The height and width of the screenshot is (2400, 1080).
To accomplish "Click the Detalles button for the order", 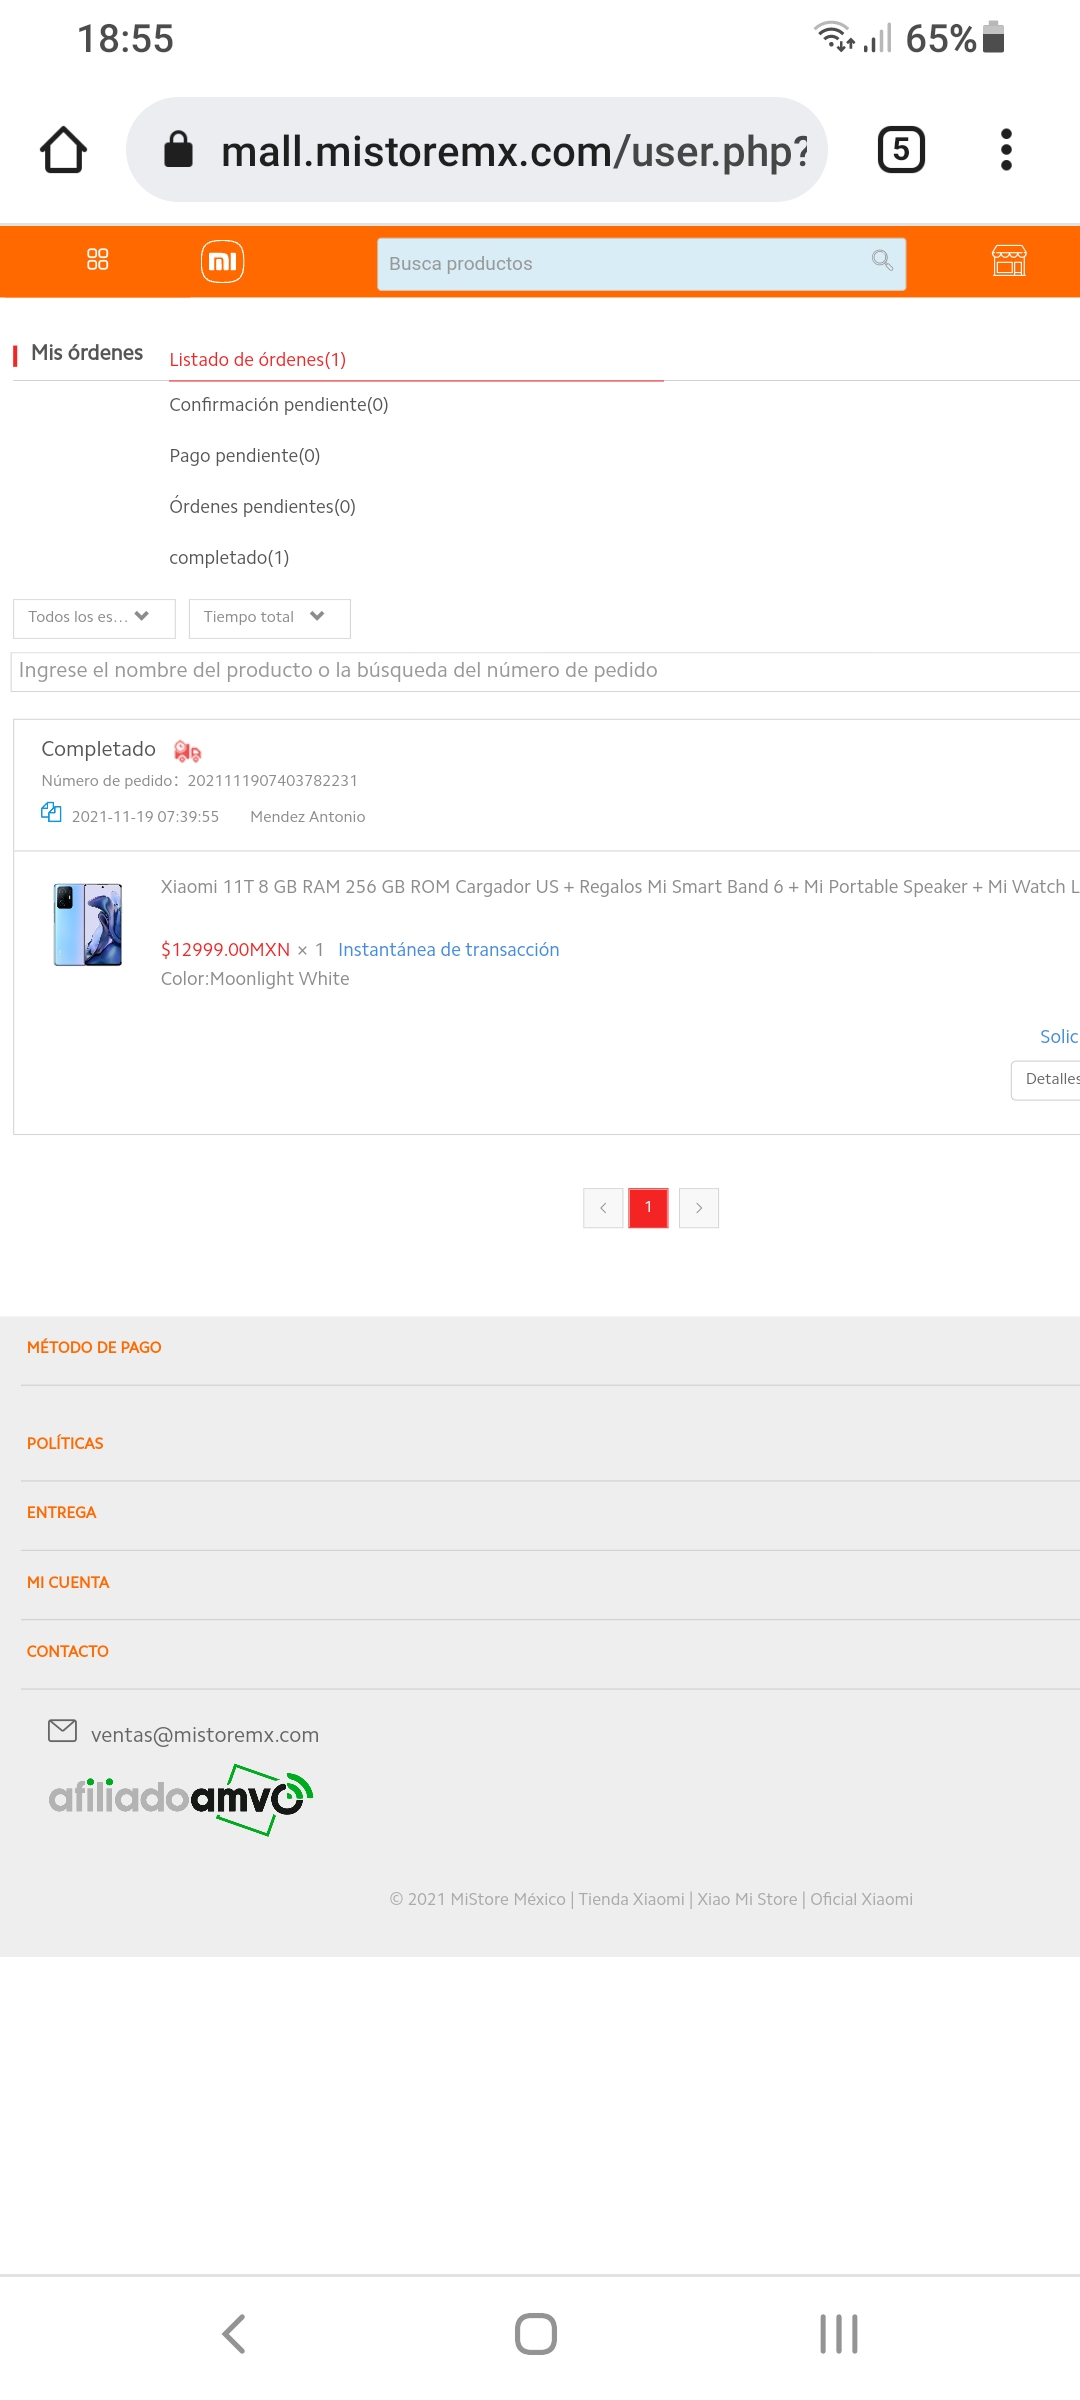I will (x=1046, y=1079).
